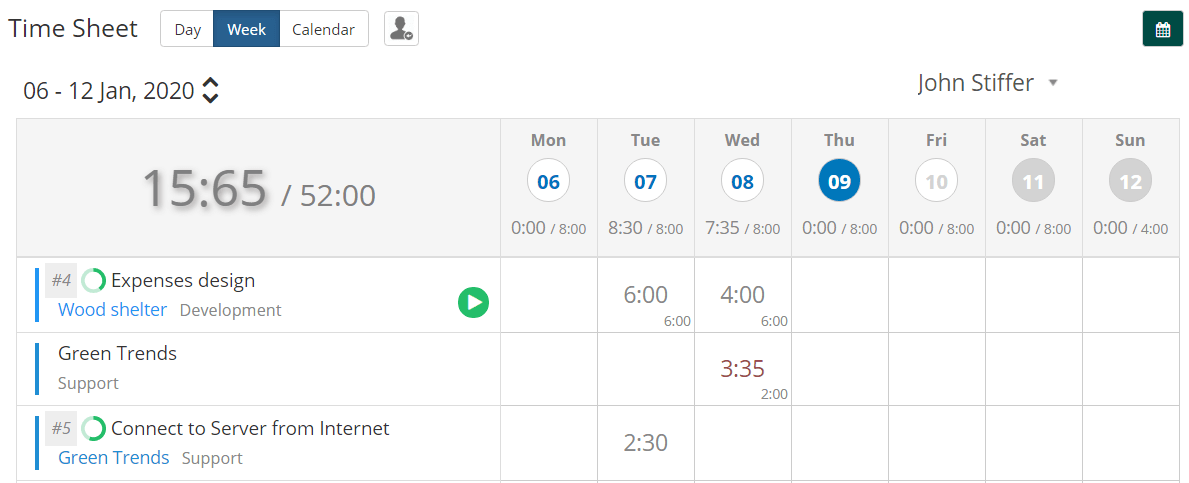Open the Green Trends project link under task #5
Viewport: 1189px width, 483px height.
114,457
